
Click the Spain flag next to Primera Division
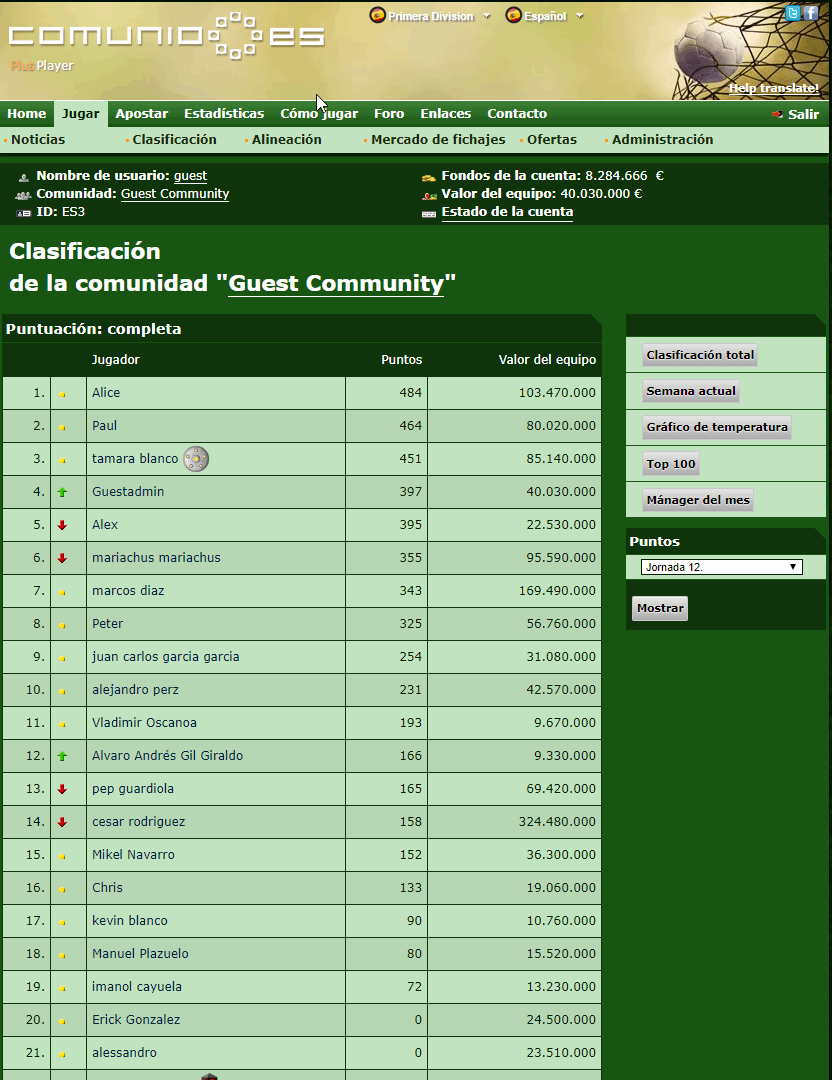(x=378, y=16)
